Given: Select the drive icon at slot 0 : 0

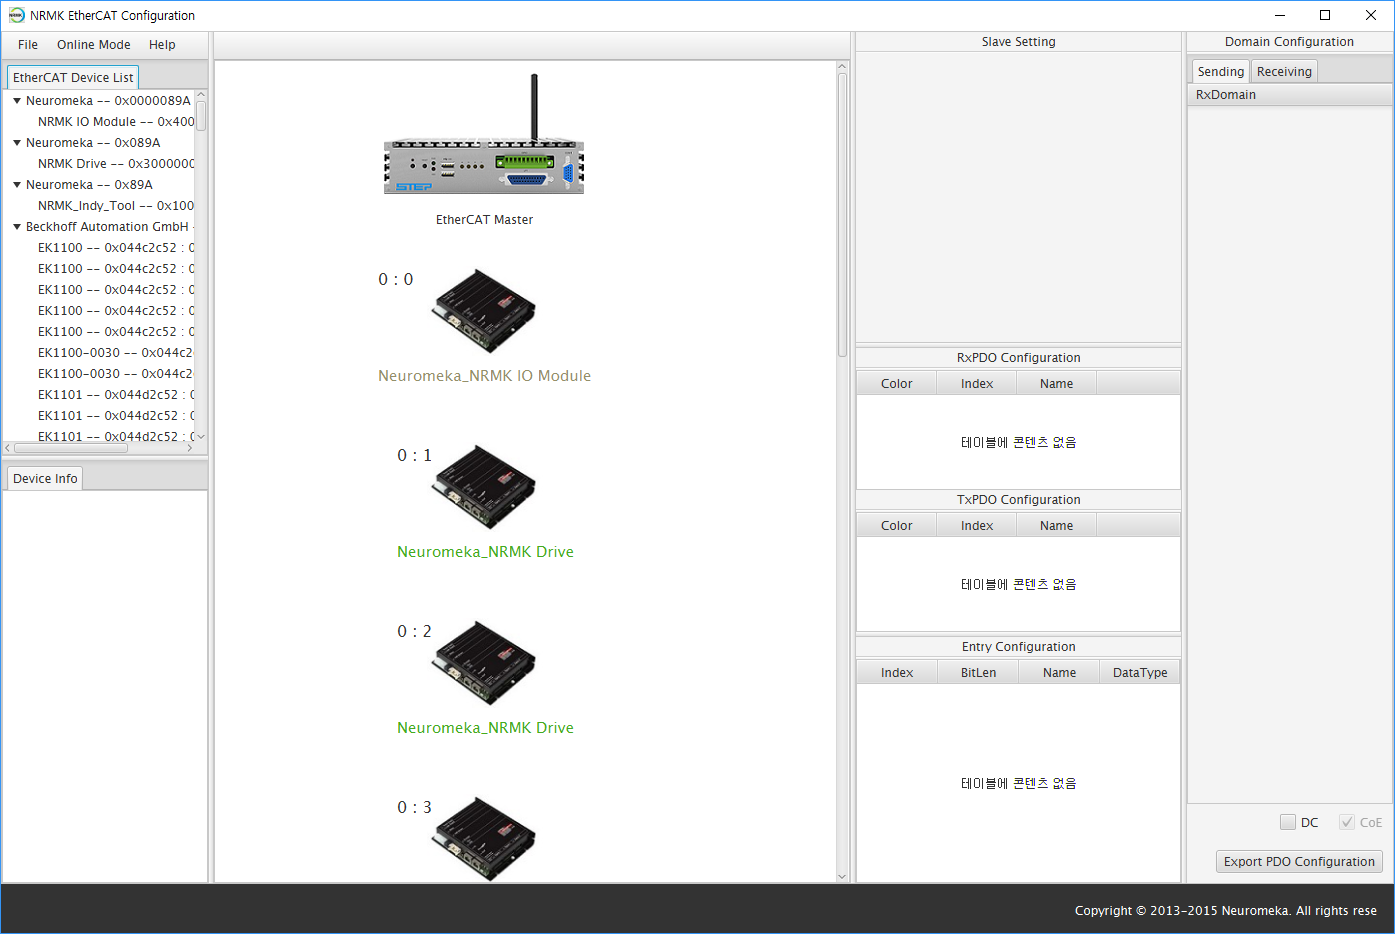Looking at the screenshot, I should (x=484, y=310).
